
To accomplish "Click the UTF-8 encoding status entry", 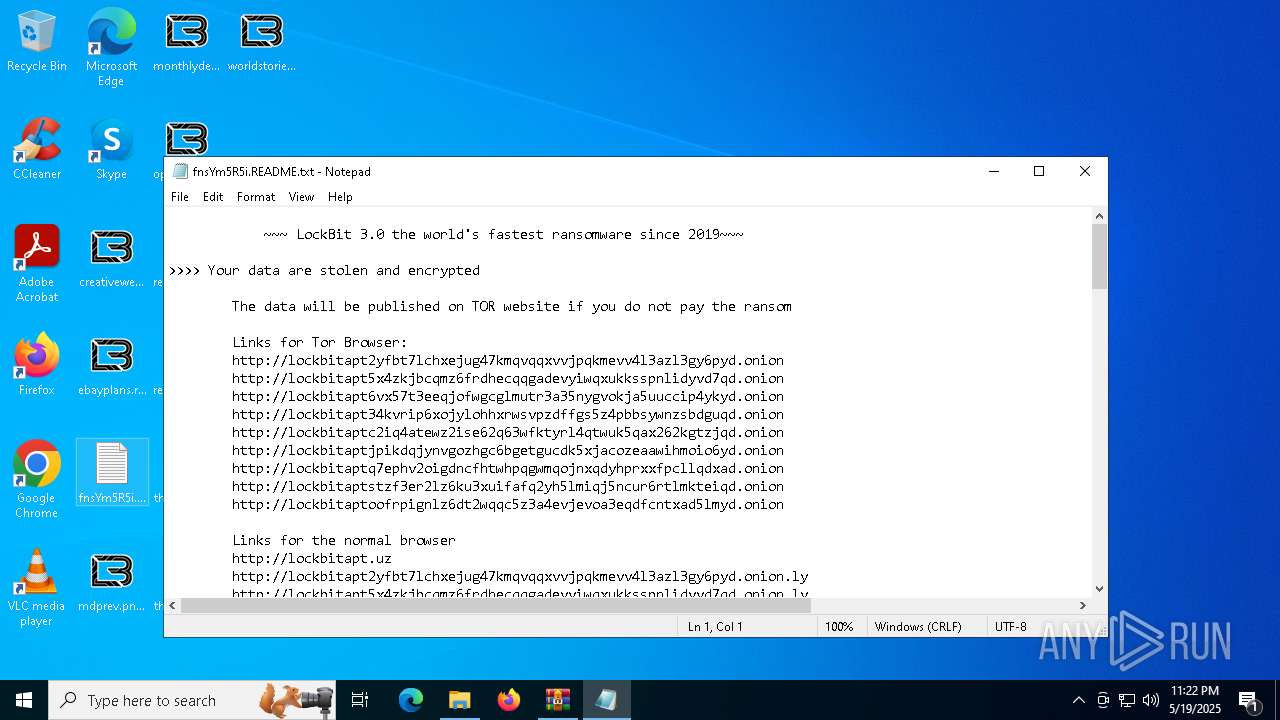I will click(1010, 627).
